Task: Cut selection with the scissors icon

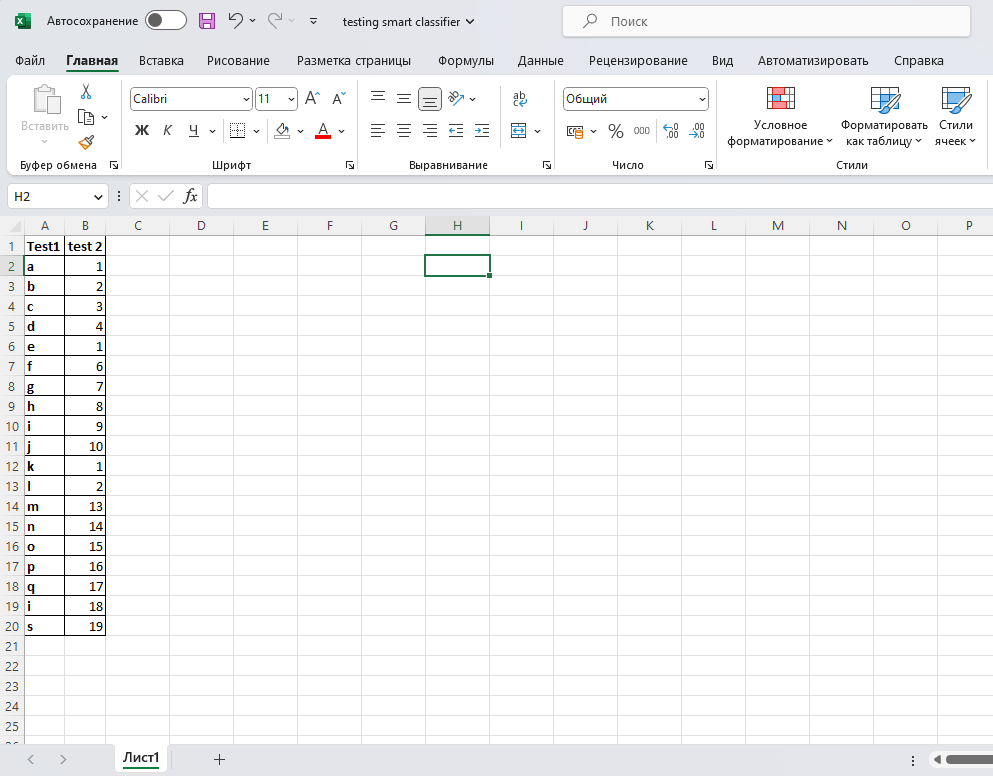Action: (x=86, y=92)
